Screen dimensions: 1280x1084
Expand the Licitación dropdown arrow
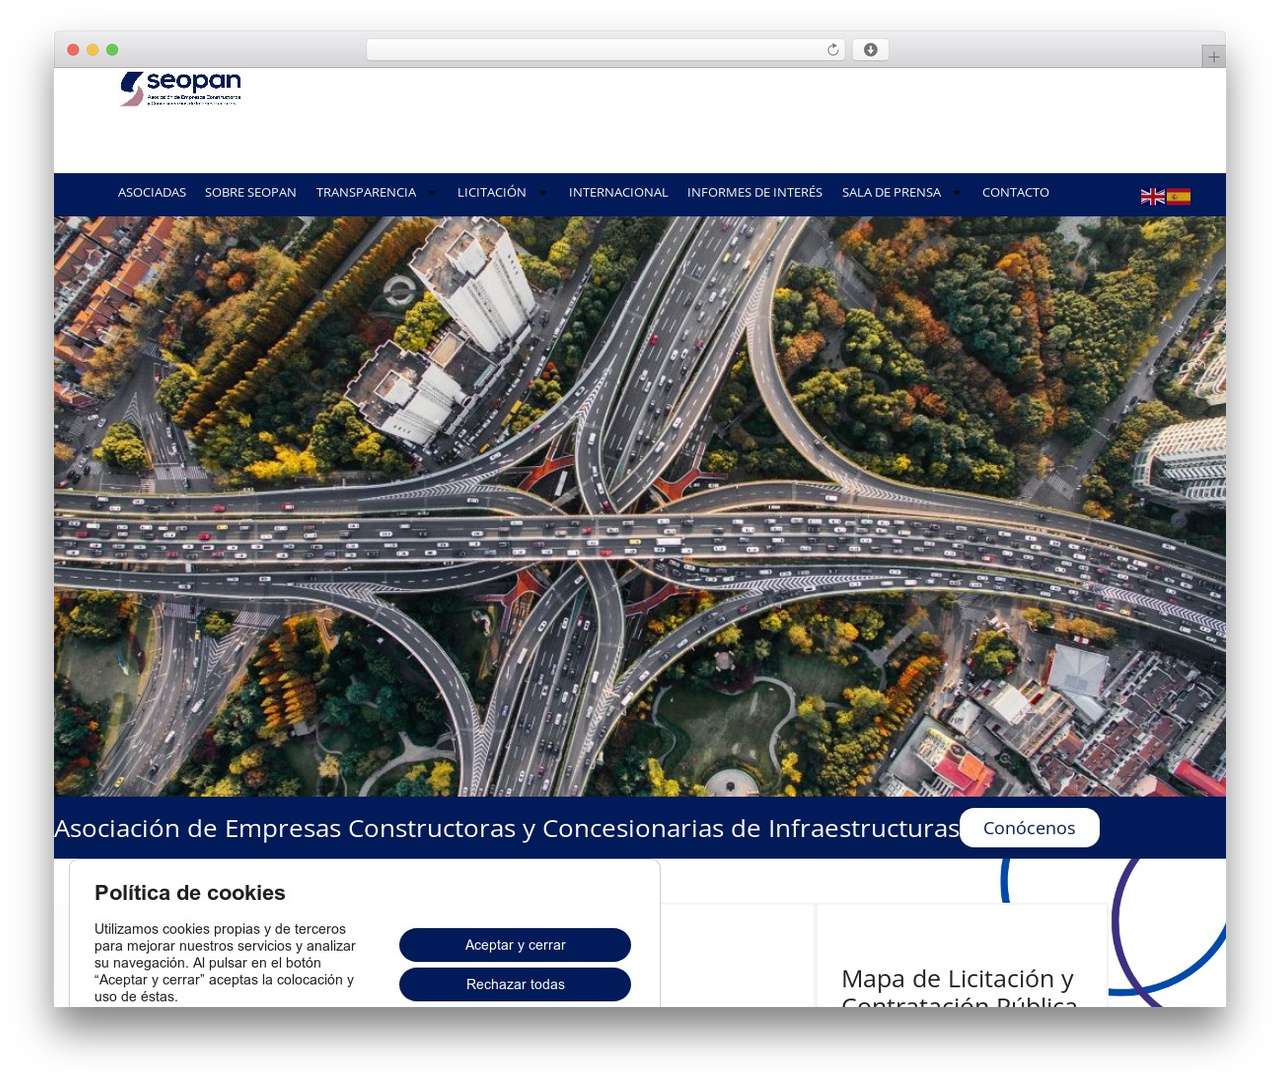[x=542, y=193]
